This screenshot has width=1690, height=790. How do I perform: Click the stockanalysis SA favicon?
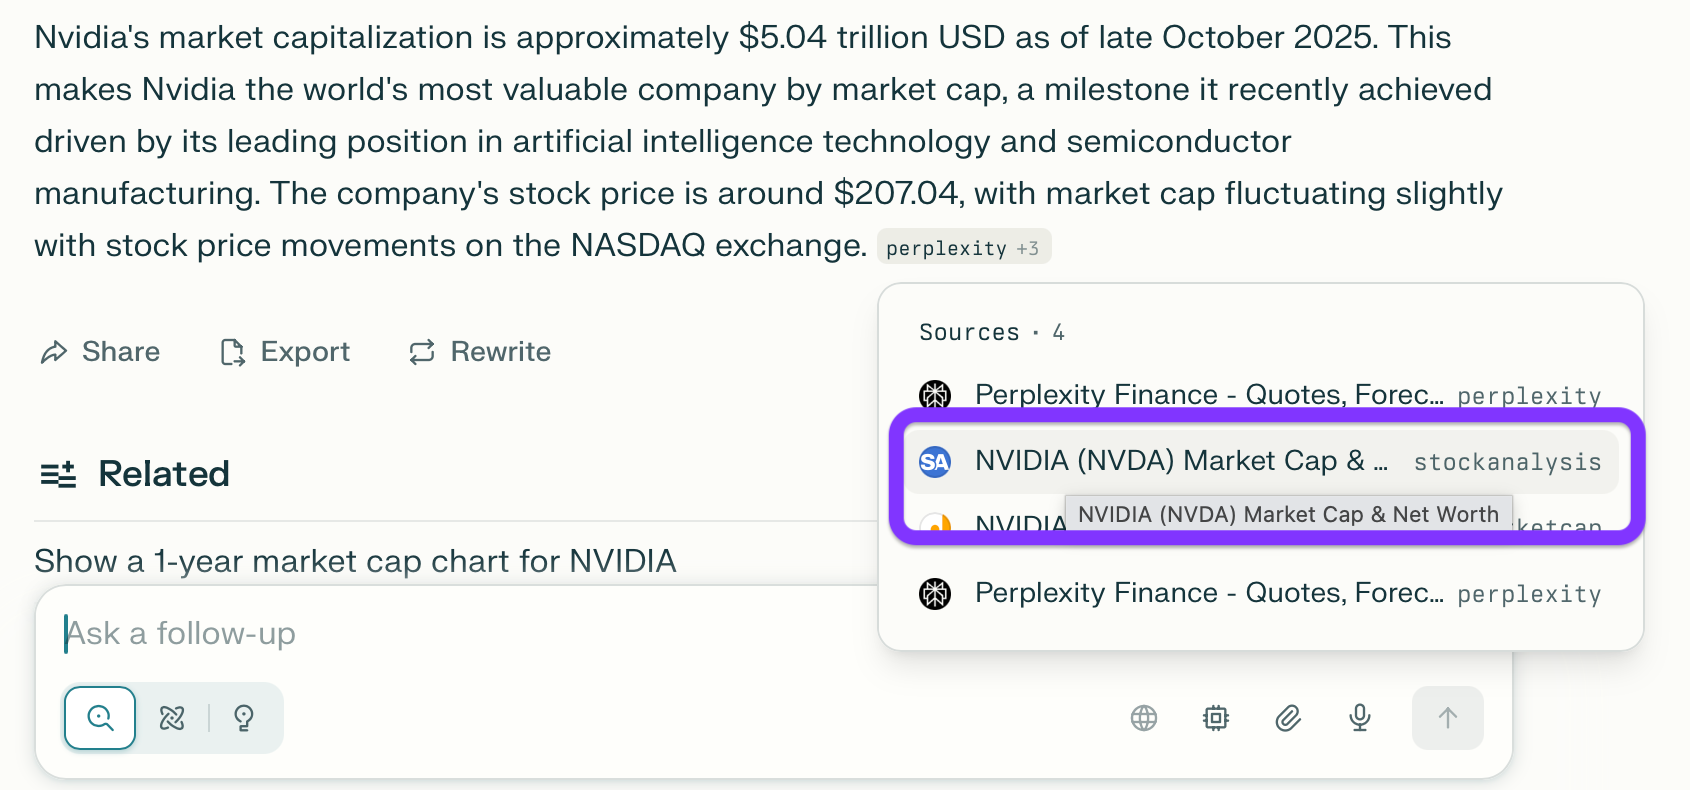[x=935, y=462]
